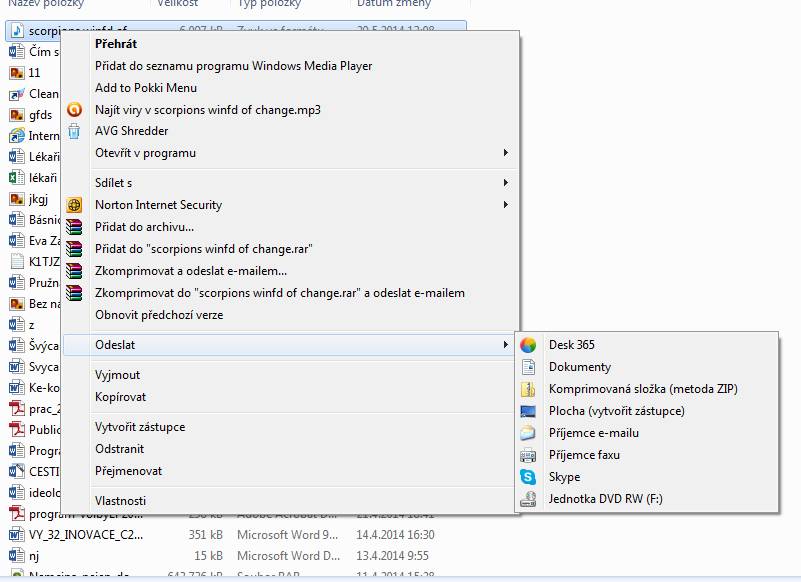This screenshot has height=582, width=801.
Task: Select Najít viry v scorpions winfd of change.mp3
Action: (x=208, y=110)
